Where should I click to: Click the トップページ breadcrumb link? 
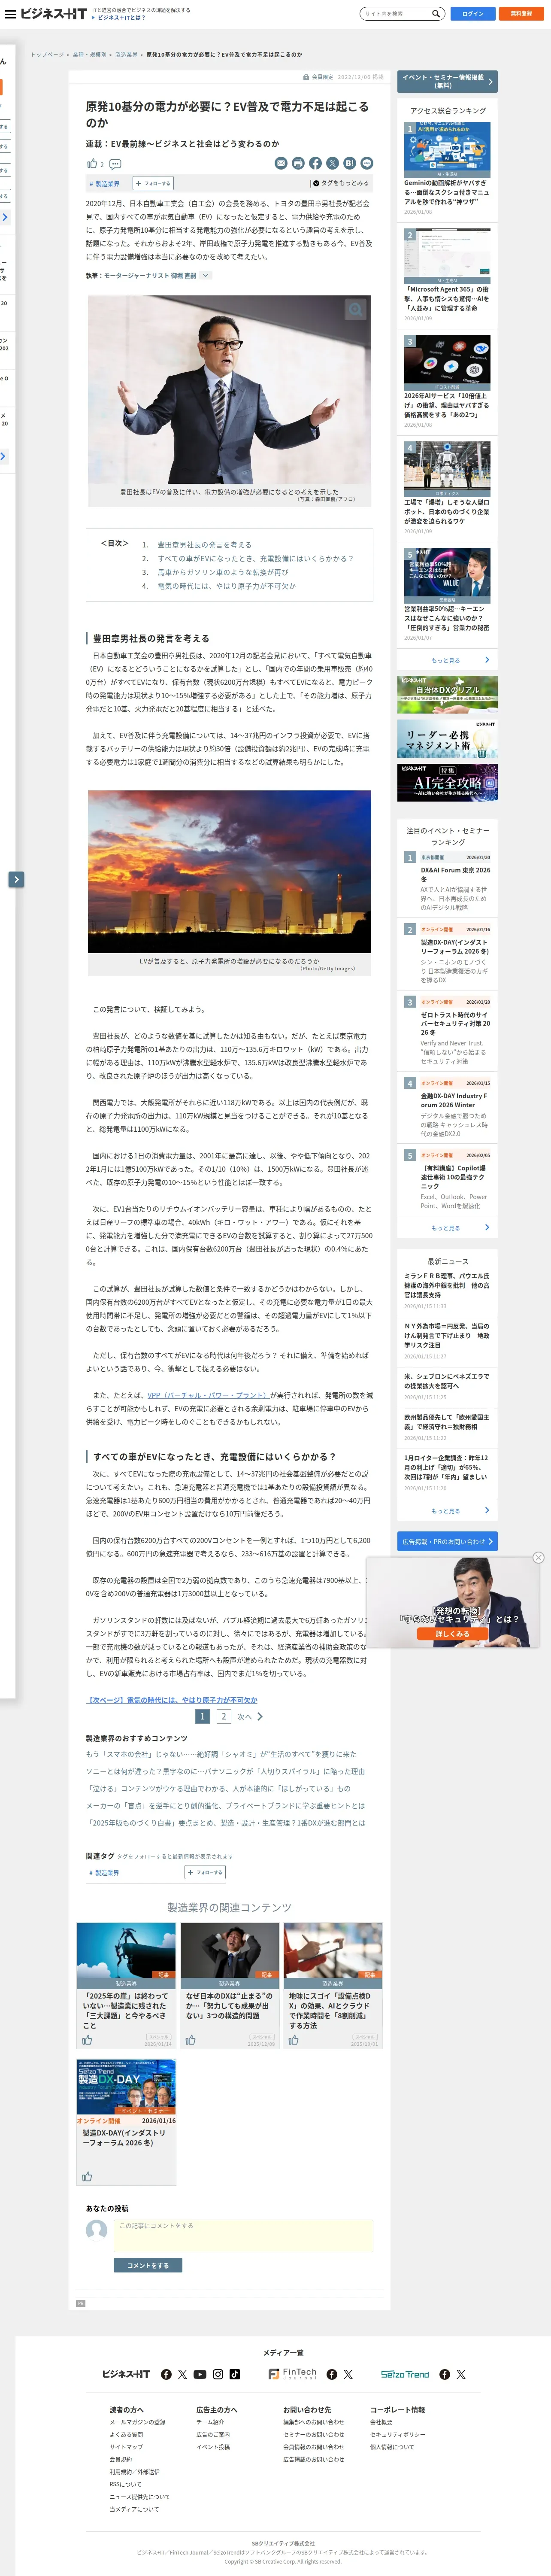click(47, 55)
